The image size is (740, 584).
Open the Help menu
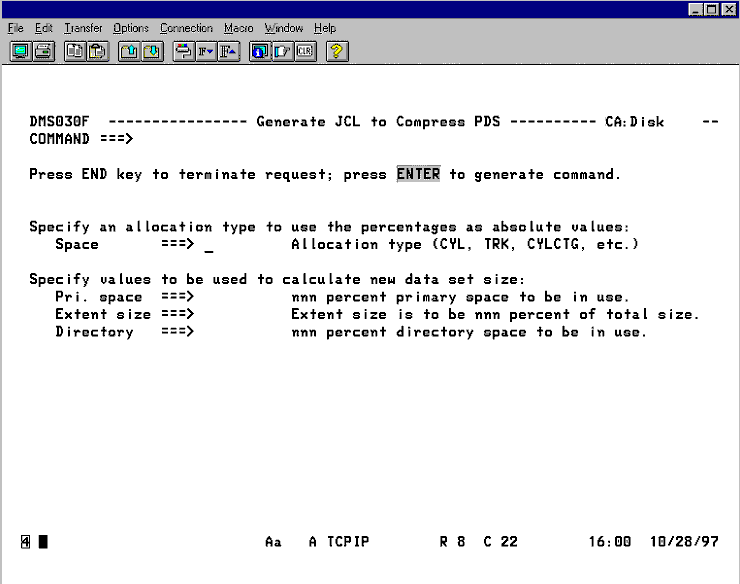(325, 28)
